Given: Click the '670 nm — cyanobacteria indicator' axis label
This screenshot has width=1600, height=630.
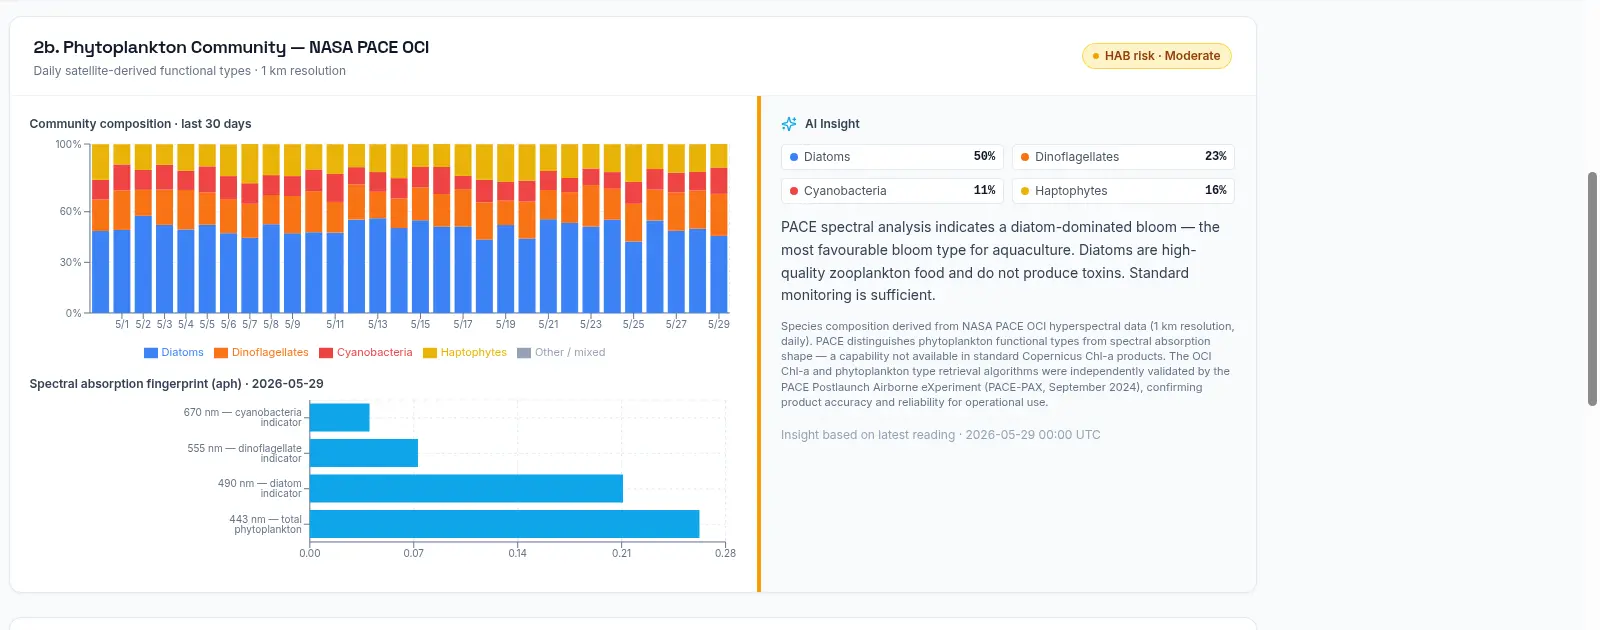Looking at the screenshot, I should (242, 417).
